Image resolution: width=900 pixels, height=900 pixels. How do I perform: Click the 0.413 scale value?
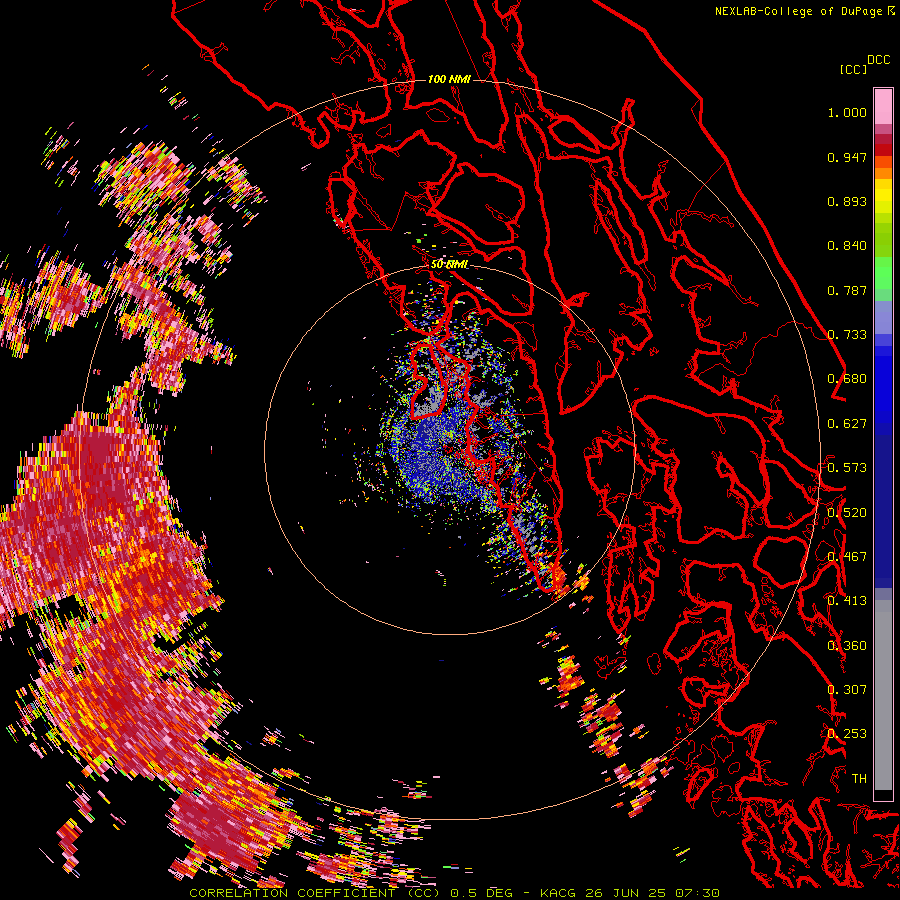click(847, 601)
